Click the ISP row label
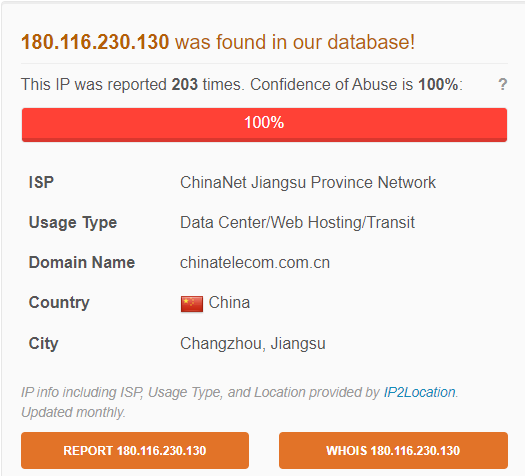 click(41, 183)
